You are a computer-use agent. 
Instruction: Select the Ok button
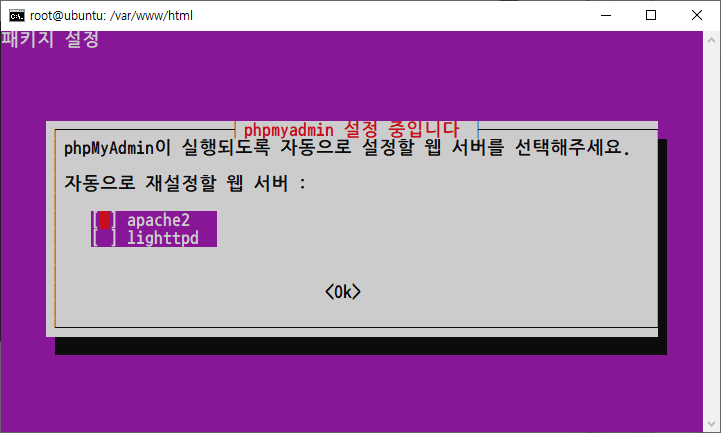click(x=343, y=292)
